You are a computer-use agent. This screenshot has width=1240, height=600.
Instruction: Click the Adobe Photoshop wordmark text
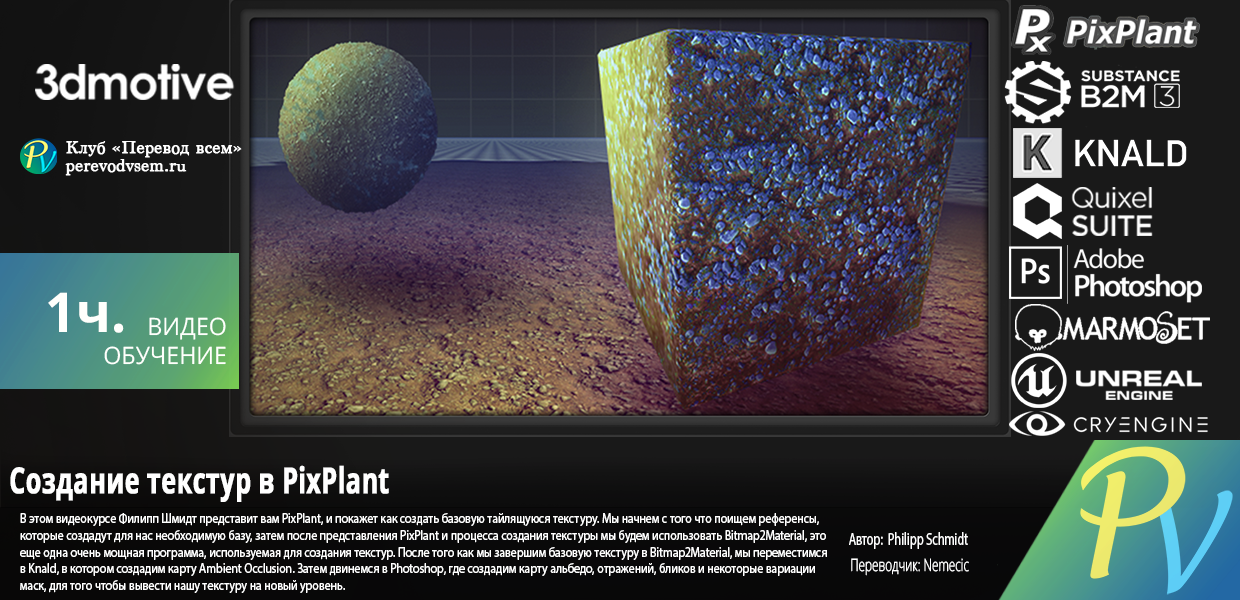(1138, 274)
